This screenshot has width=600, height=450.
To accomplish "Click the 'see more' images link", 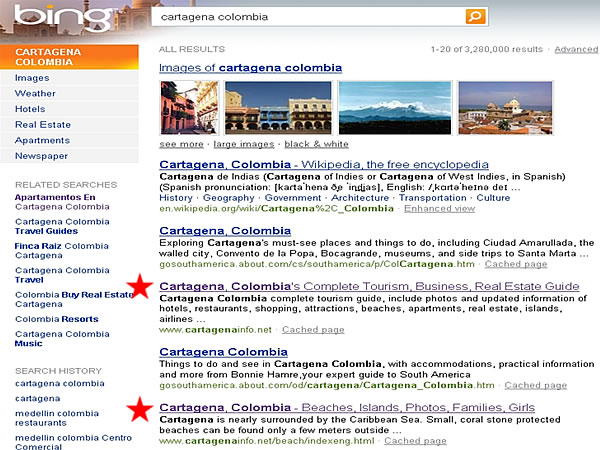I will (x=181, y=144).
